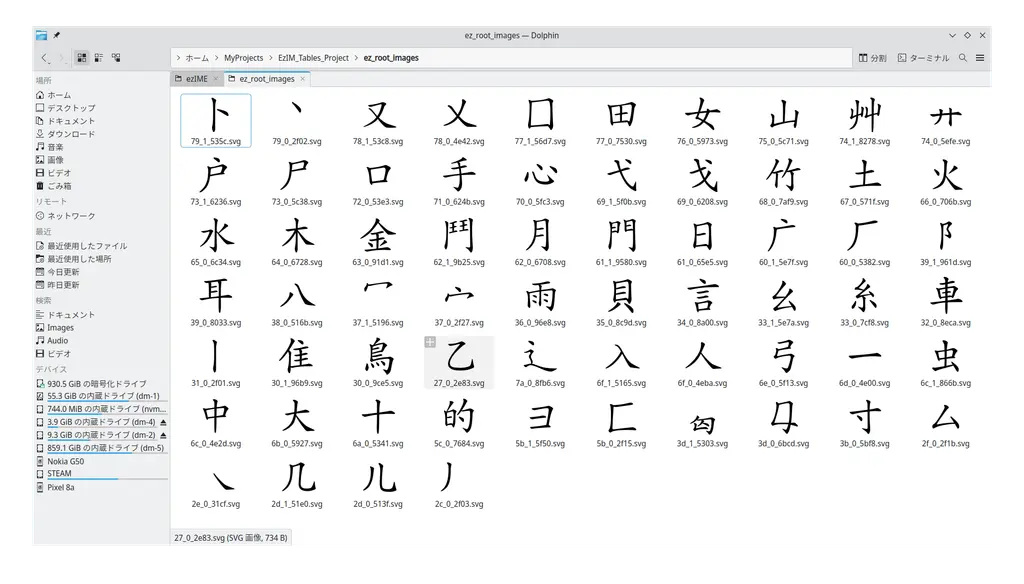Expand breadcrumb arrow before ホーム

pyautogui.click(x=178, y=58)
